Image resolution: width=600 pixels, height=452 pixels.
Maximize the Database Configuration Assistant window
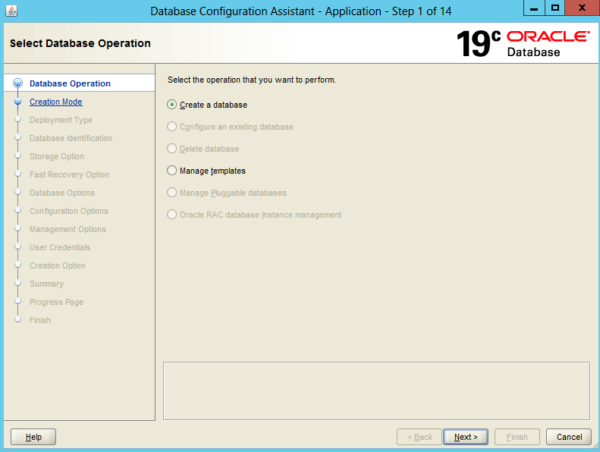tap(554, 8)
